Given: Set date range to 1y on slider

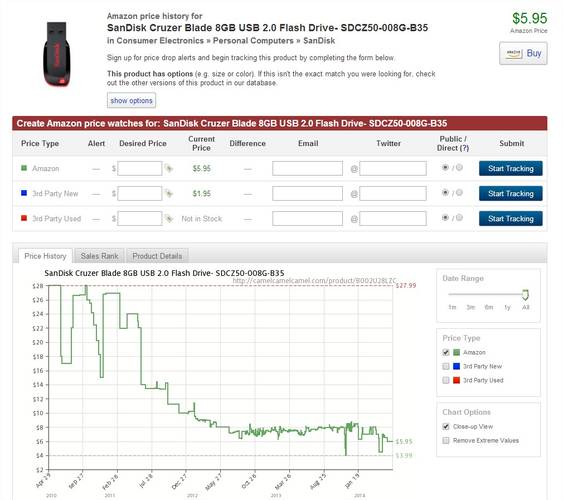Looking at the screenshot, I should (507, 307).
